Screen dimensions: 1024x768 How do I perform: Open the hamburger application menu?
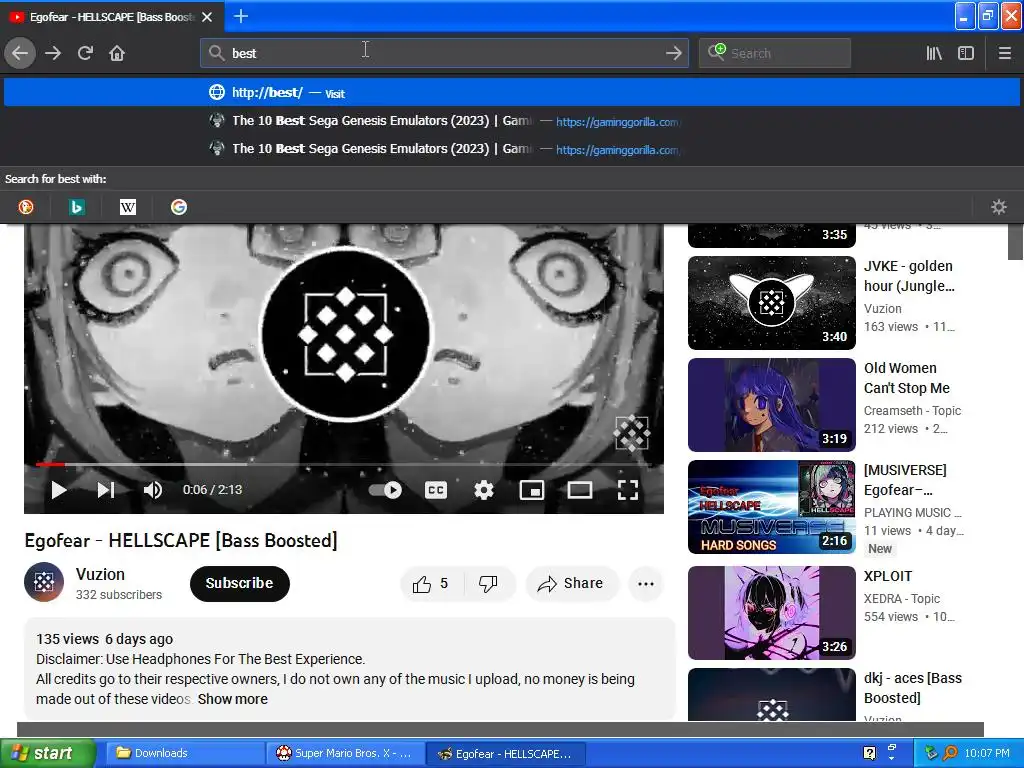1004,53
